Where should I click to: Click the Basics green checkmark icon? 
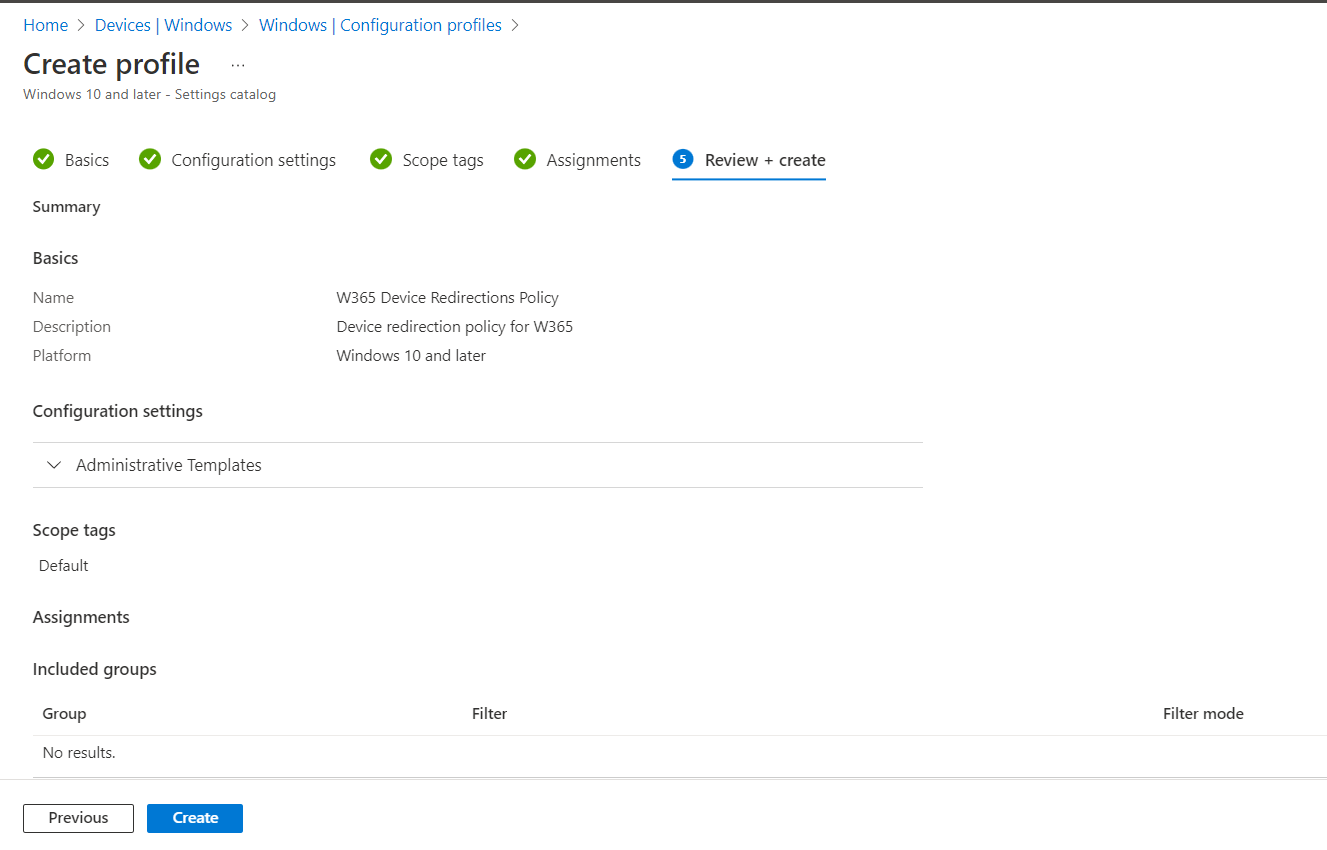pyautogui.click(x=43, y=159)
